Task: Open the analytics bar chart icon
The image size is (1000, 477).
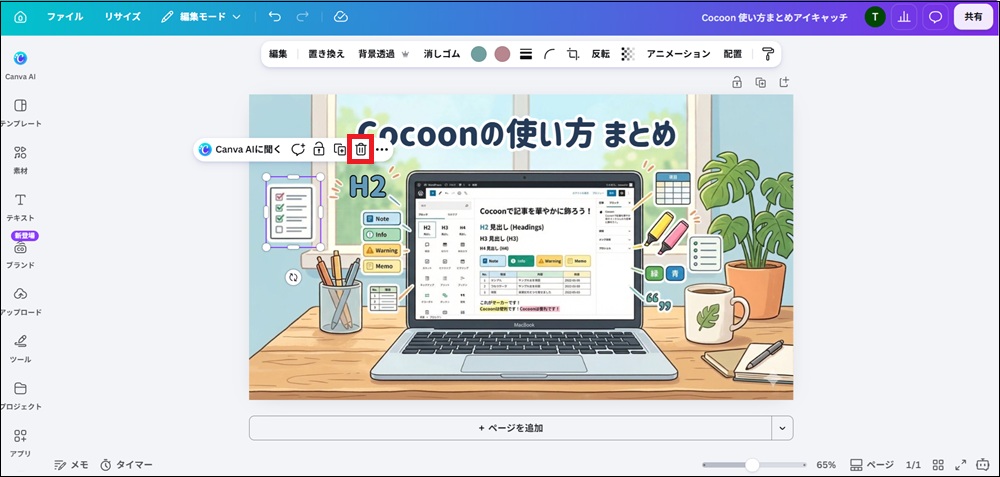Action: tap(904, 17)
